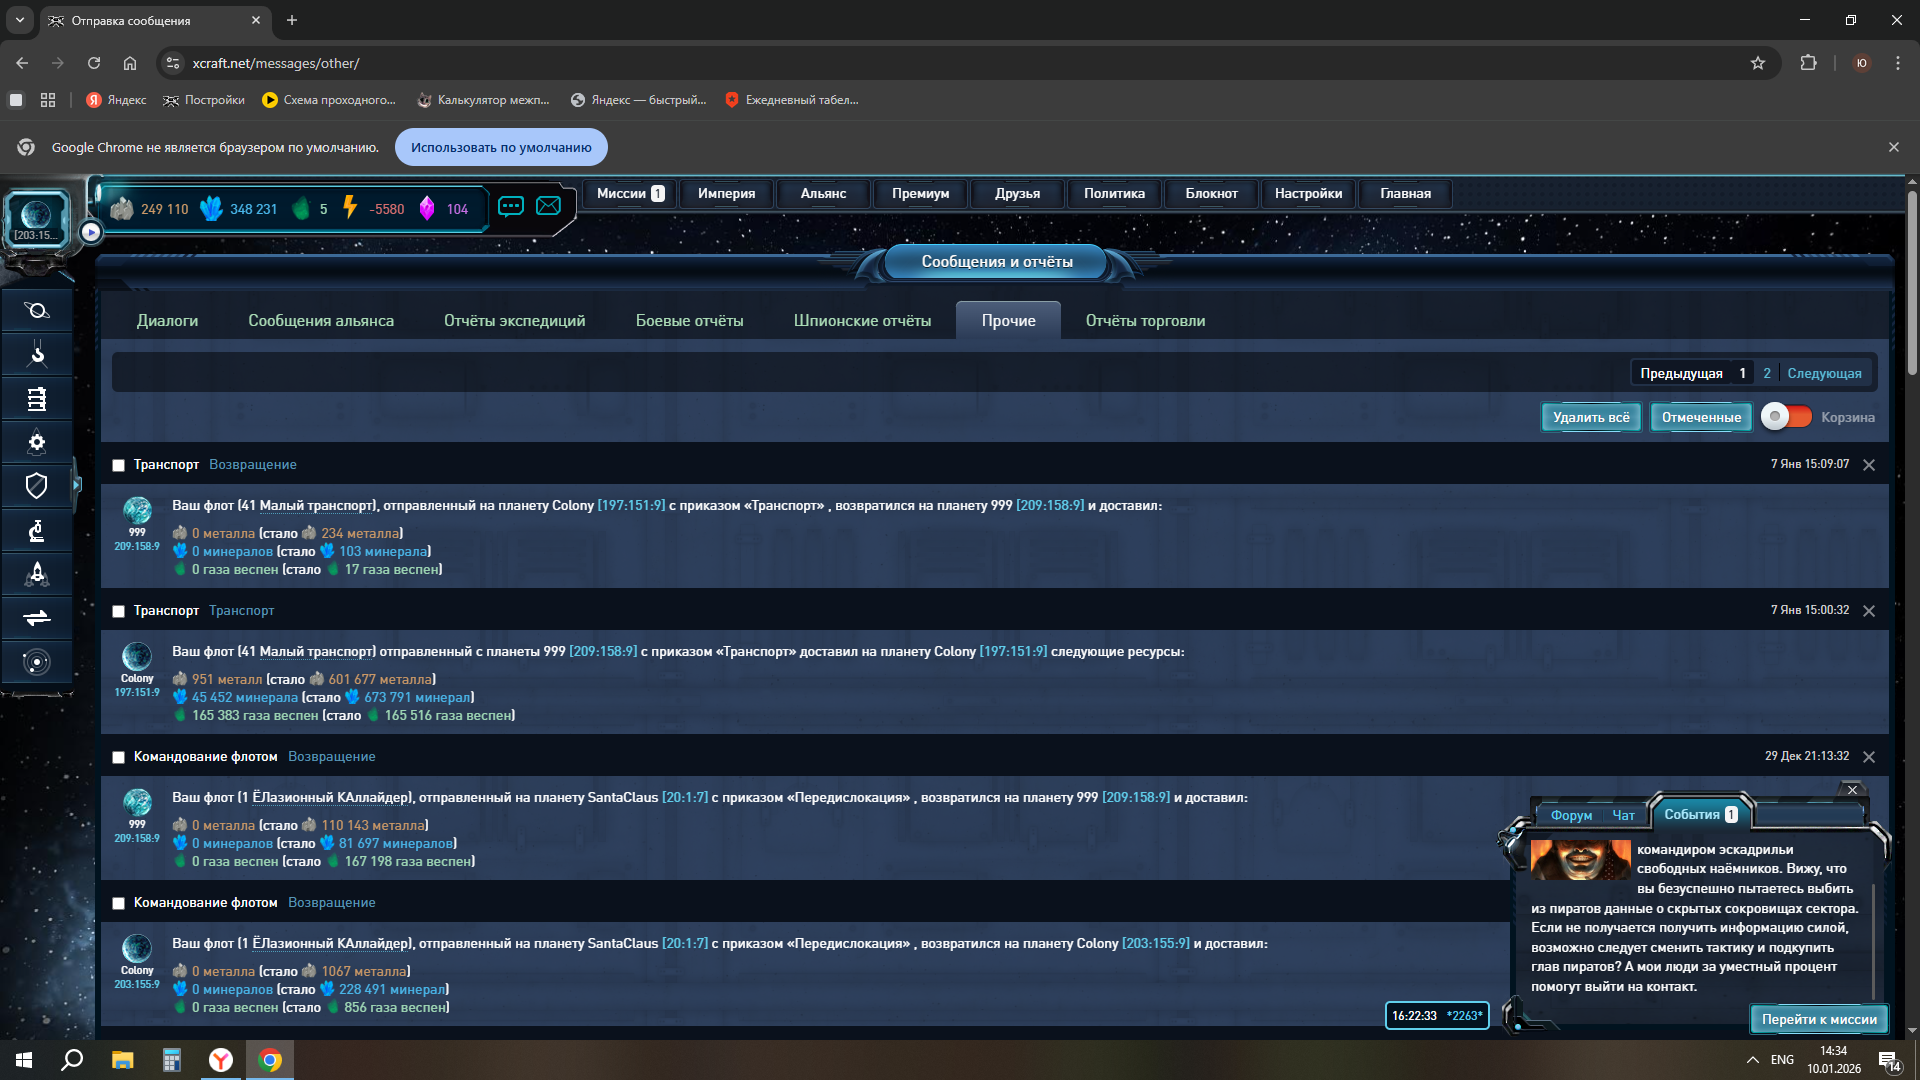Viewport: 1920px width, 1080px height.
Task: Click the Удалить всё button
Action: (1590, 417)
